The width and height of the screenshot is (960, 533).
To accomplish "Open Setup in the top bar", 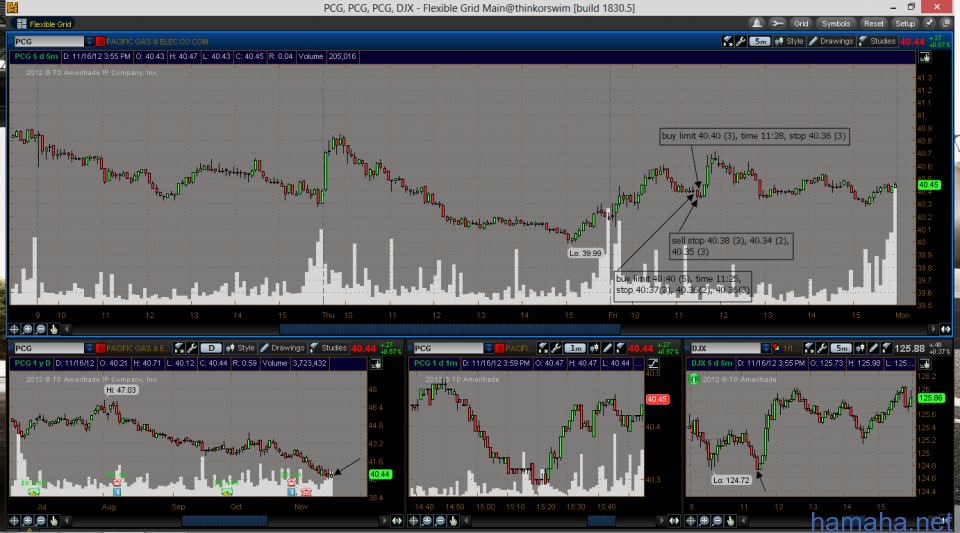I will pos(905,24).
